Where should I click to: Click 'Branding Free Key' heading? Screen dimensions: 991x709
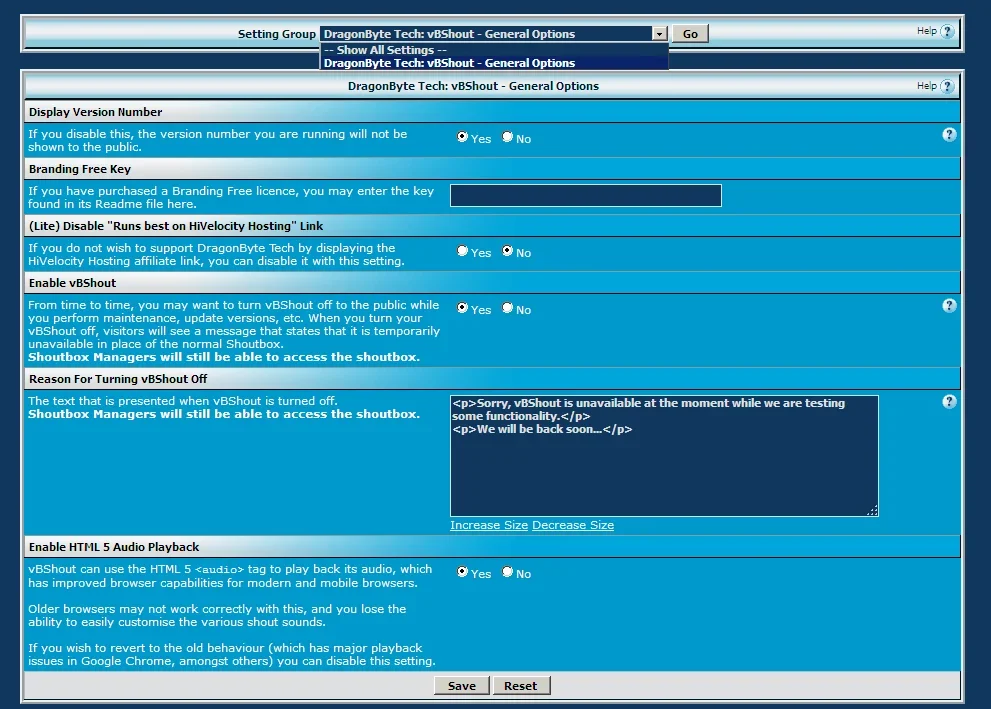[80, 169]
